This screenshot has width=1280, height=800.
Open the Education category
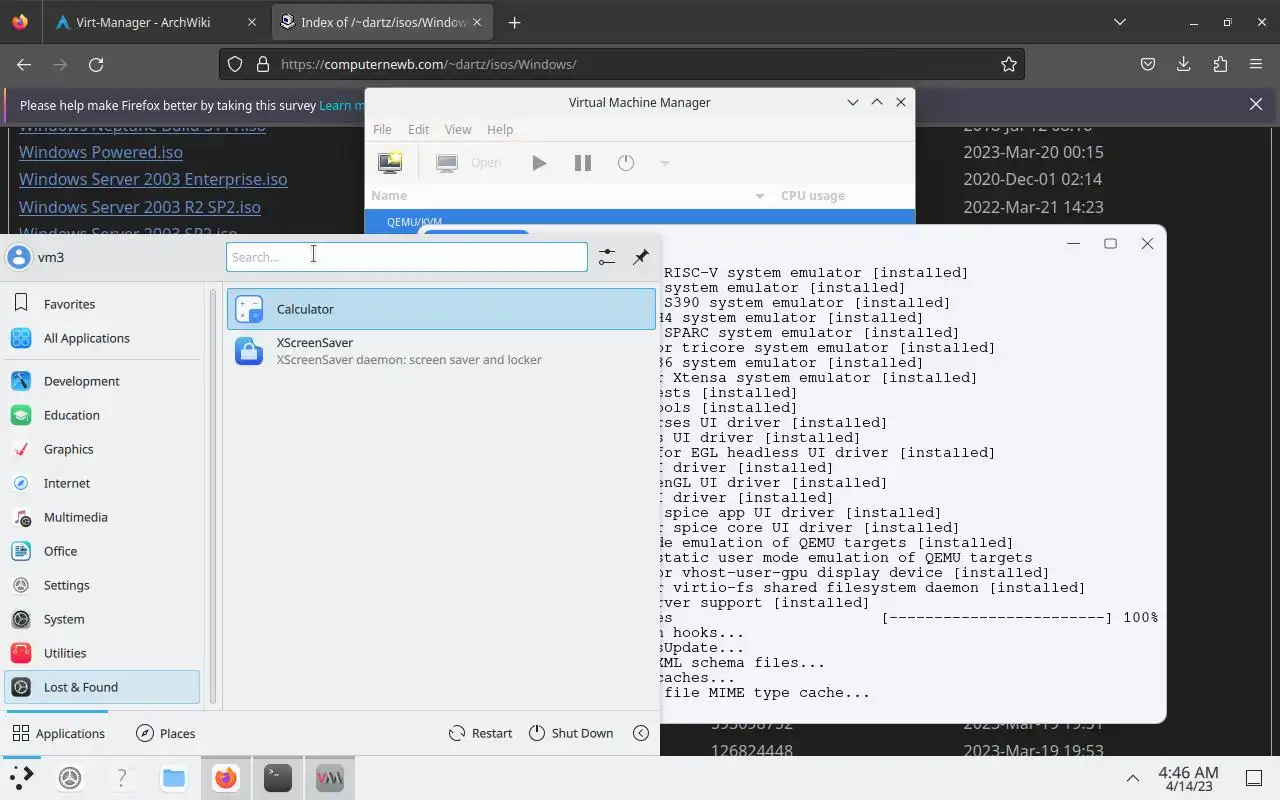pos(102,415)
